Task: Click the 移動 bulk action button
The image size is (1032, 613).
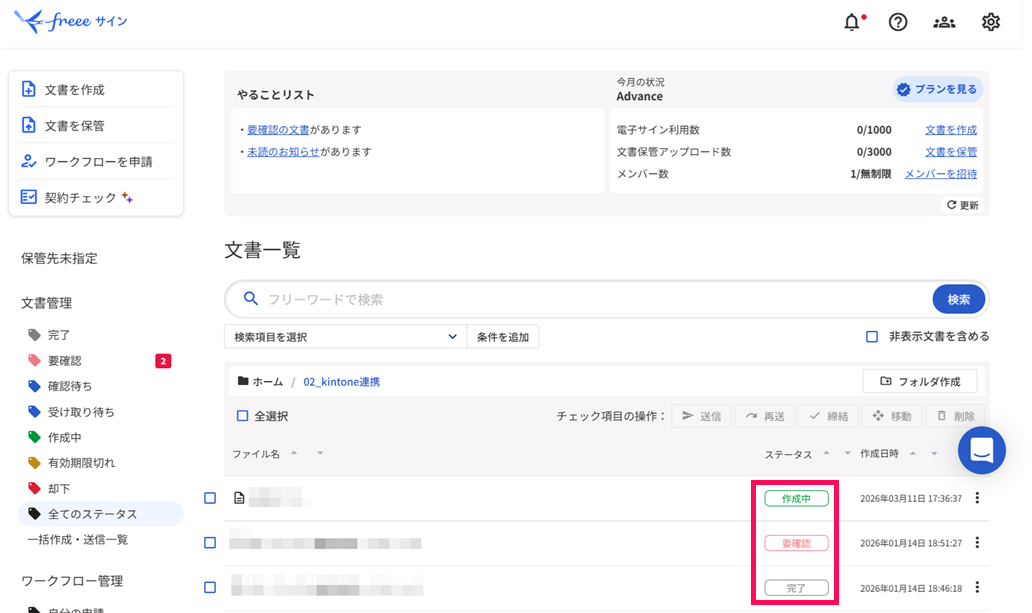Action: tap(892, 416)
